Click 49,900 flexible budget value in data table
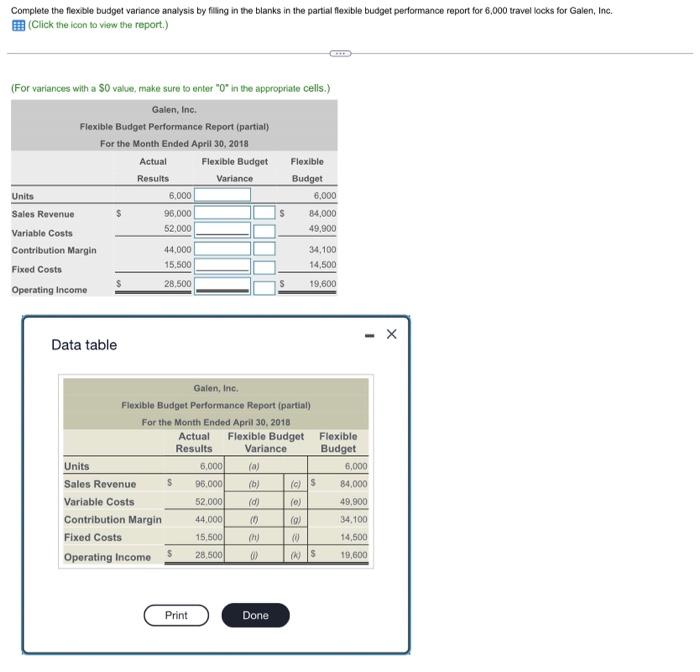The height and width of the screenshot is (672, 700). (x=354, y=501)
